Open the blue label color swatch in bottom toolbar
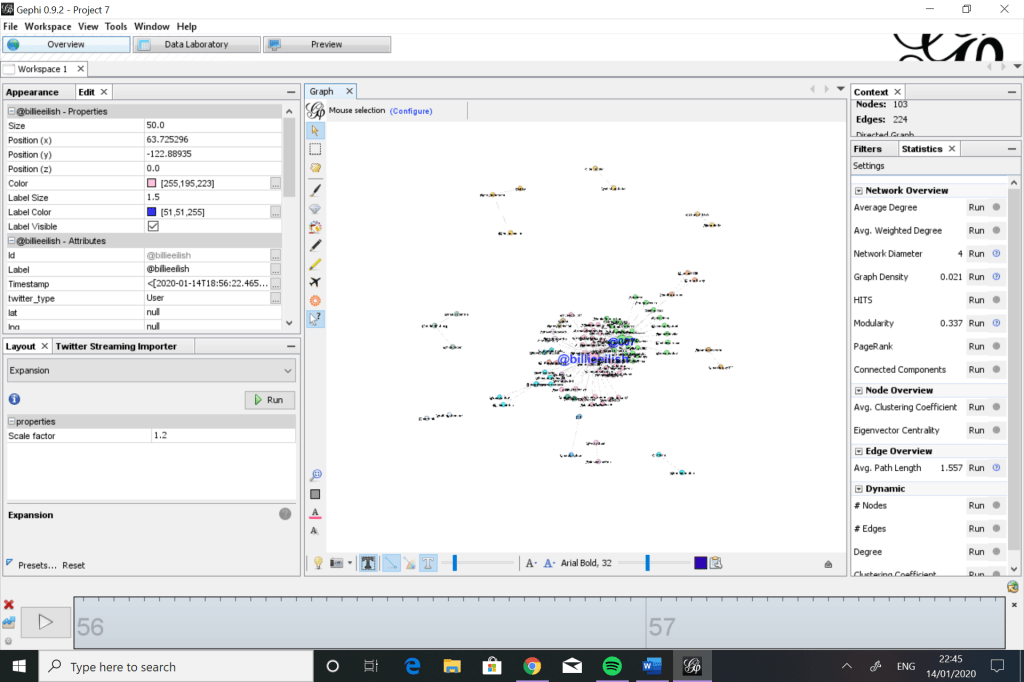The width and height of the screenshot is (1024, 682). click(x=700, y=563)
